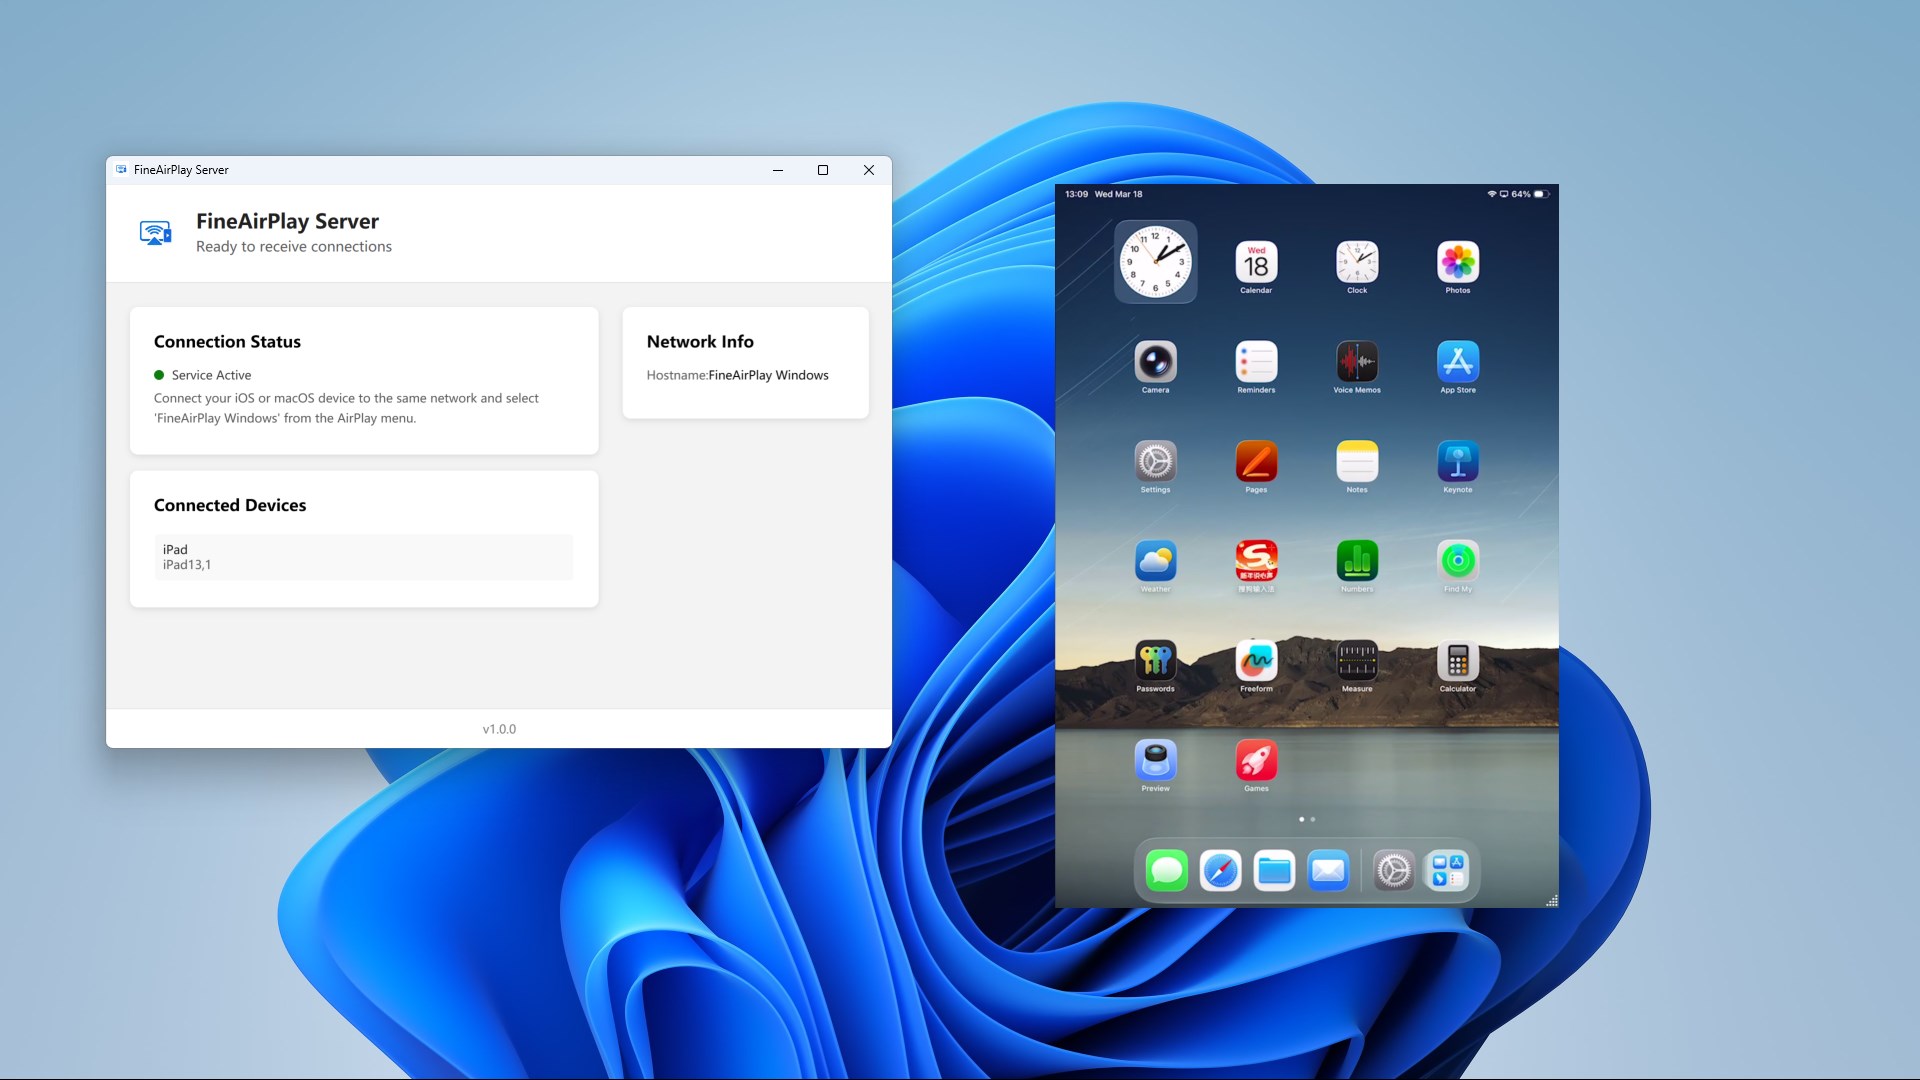The width and height of the screenshot is (1920, 1080).
Task: Open the Sogou input app with red S icon
Action: 1256,561
